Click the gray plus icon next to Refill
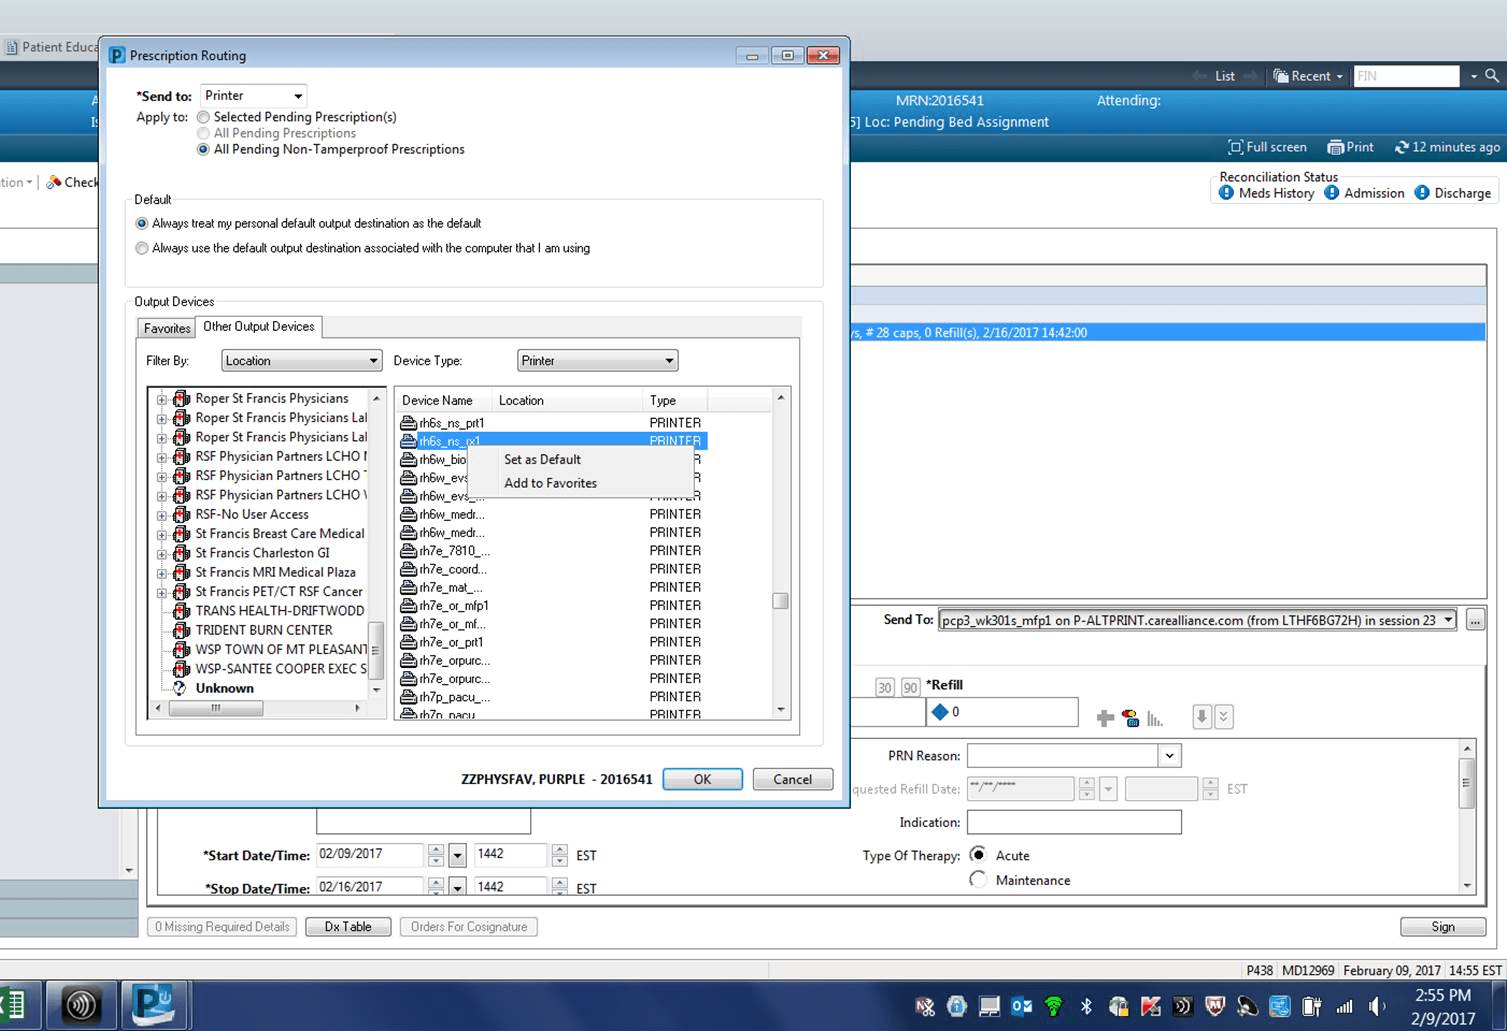The image size is (1507, 1031). [x=1105, y=717]
